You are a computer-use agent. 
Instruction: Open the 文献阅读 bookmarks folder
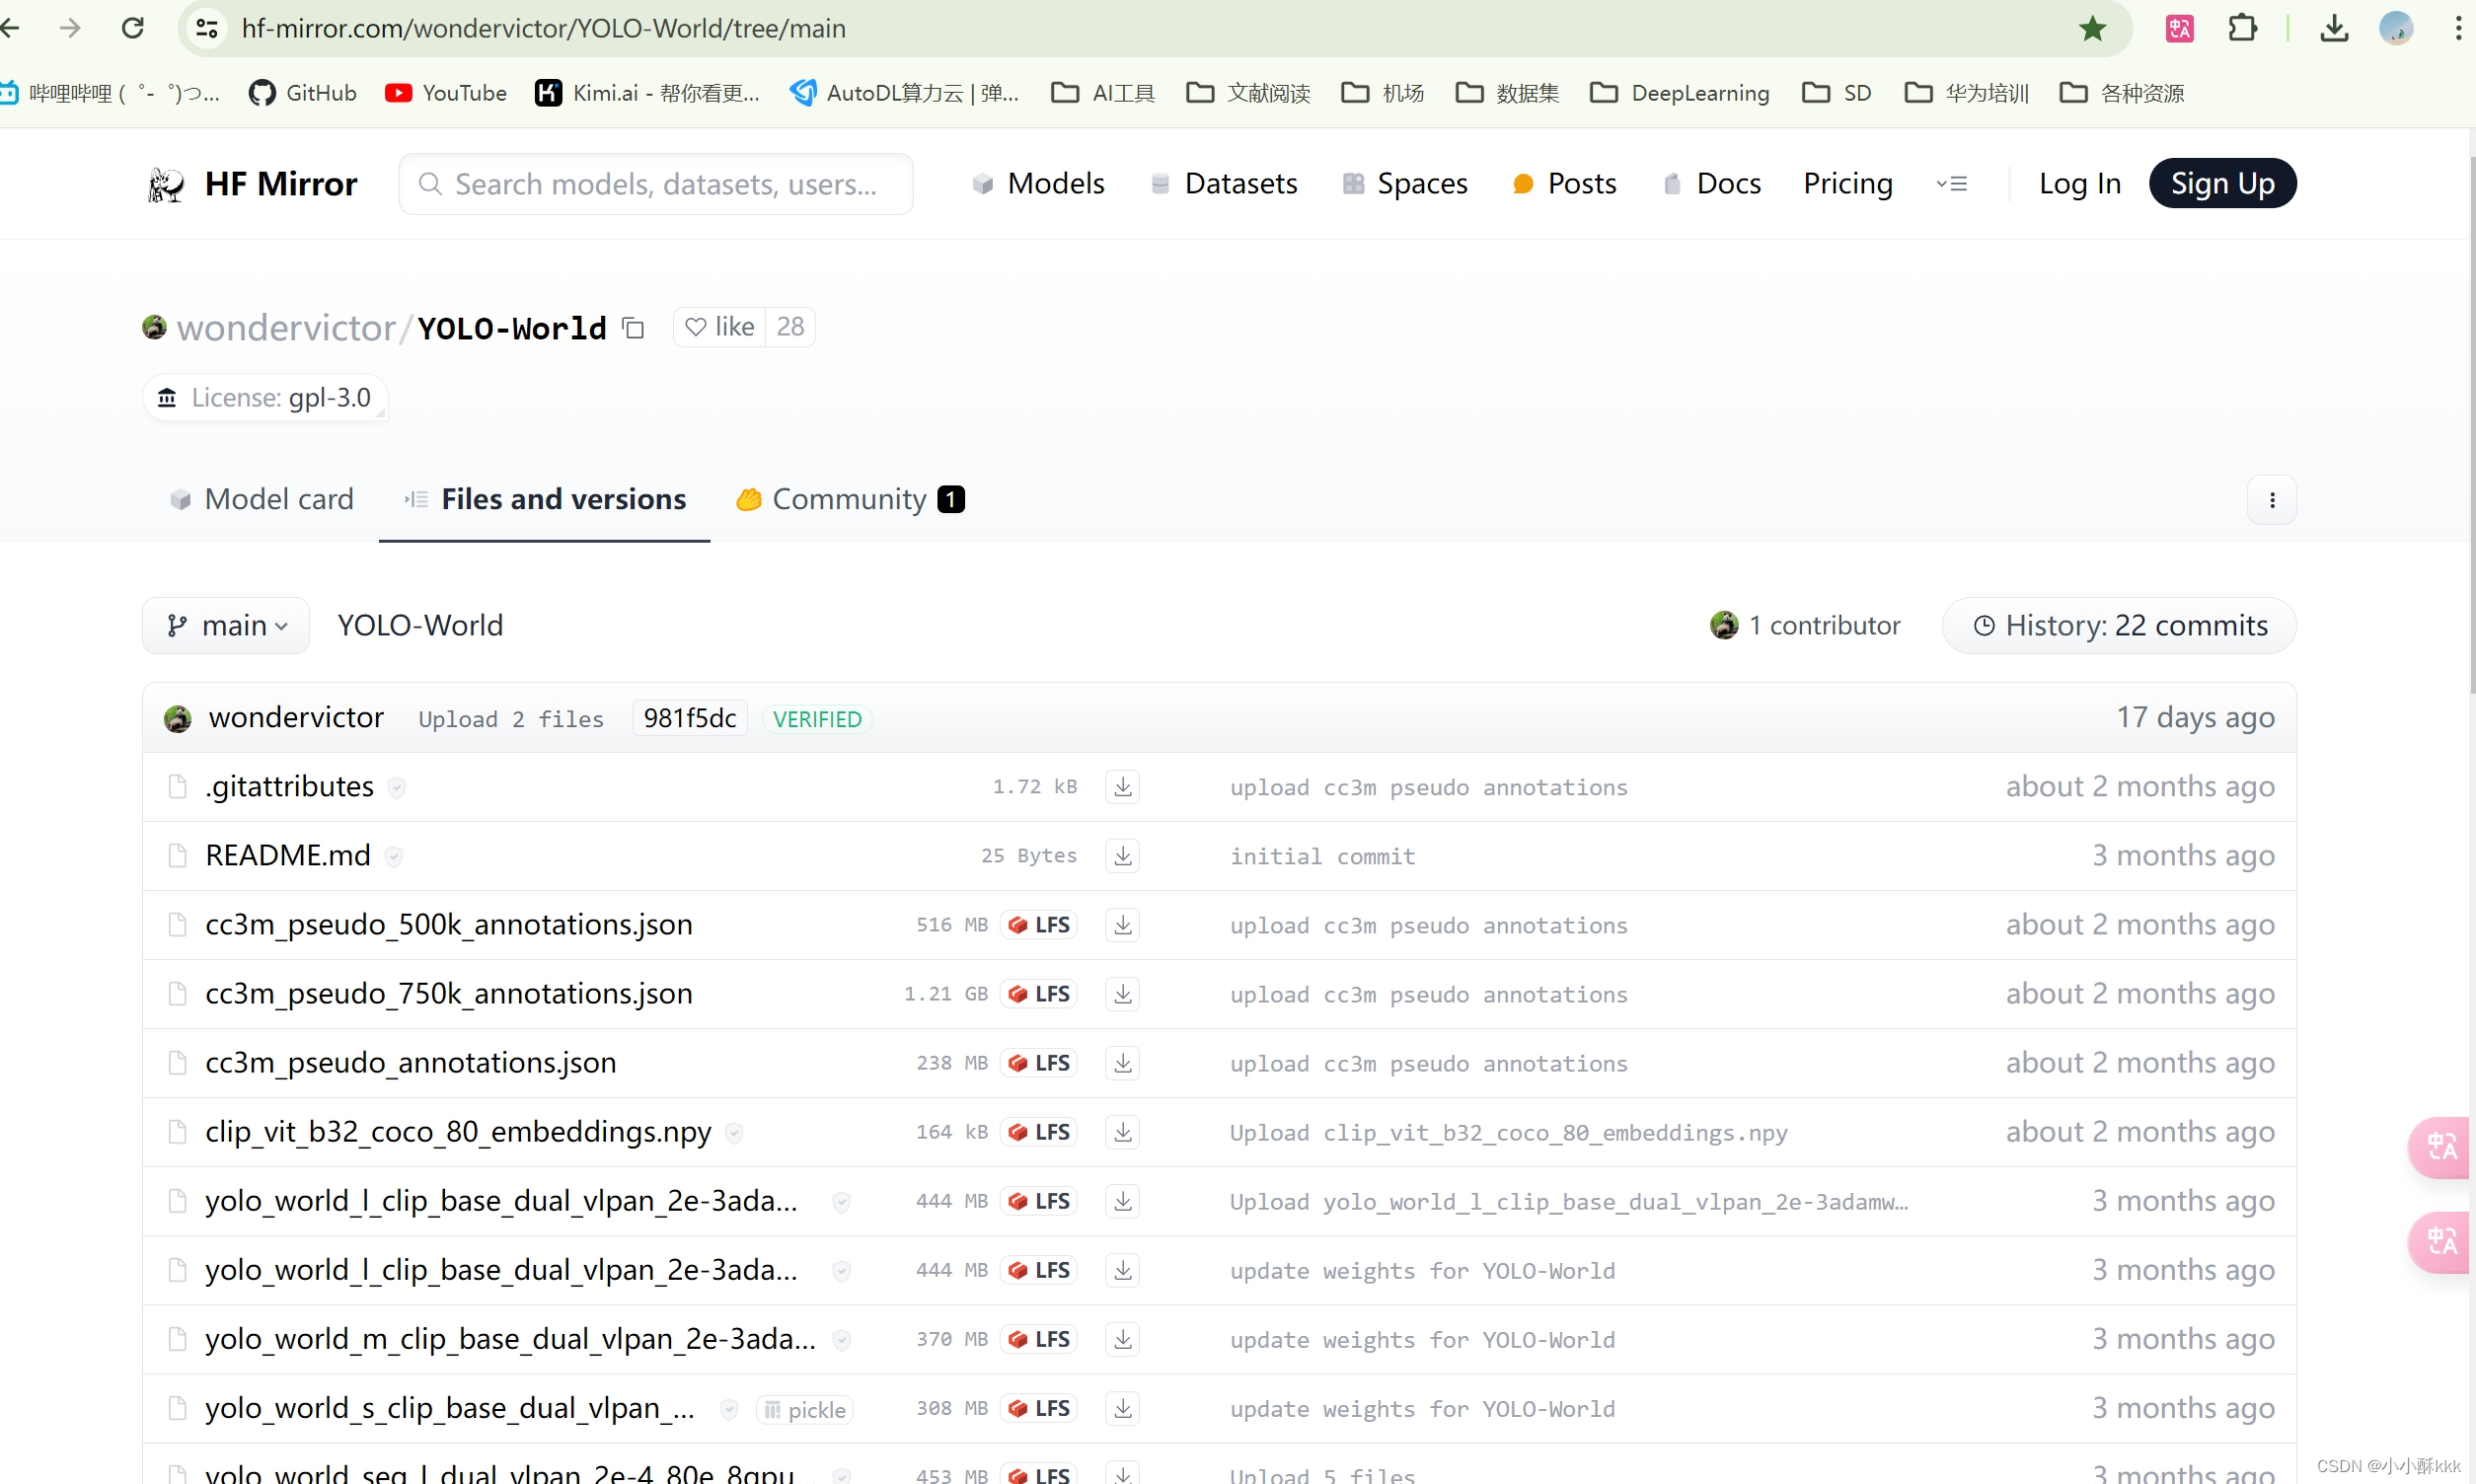[x=1249, y=93]
